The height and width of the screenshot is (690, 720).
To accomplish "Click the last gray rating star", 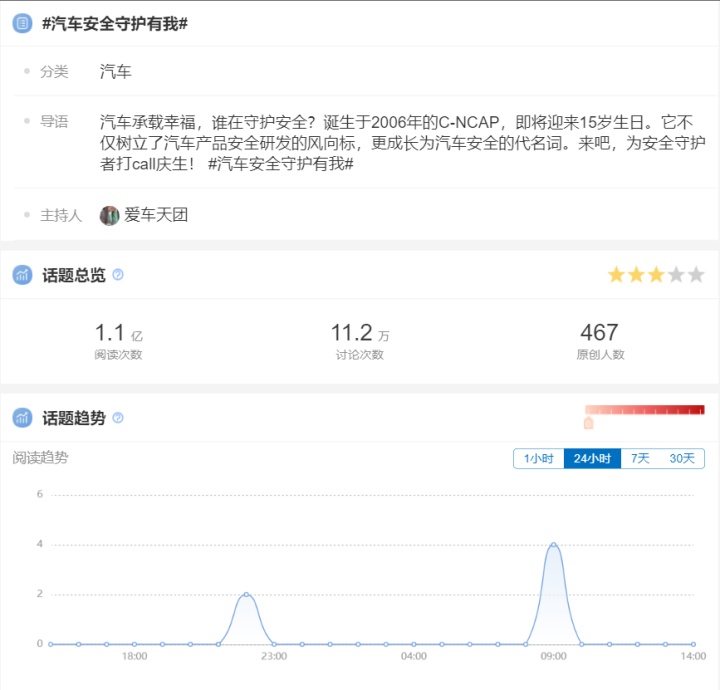I will (x=696, y=275).
